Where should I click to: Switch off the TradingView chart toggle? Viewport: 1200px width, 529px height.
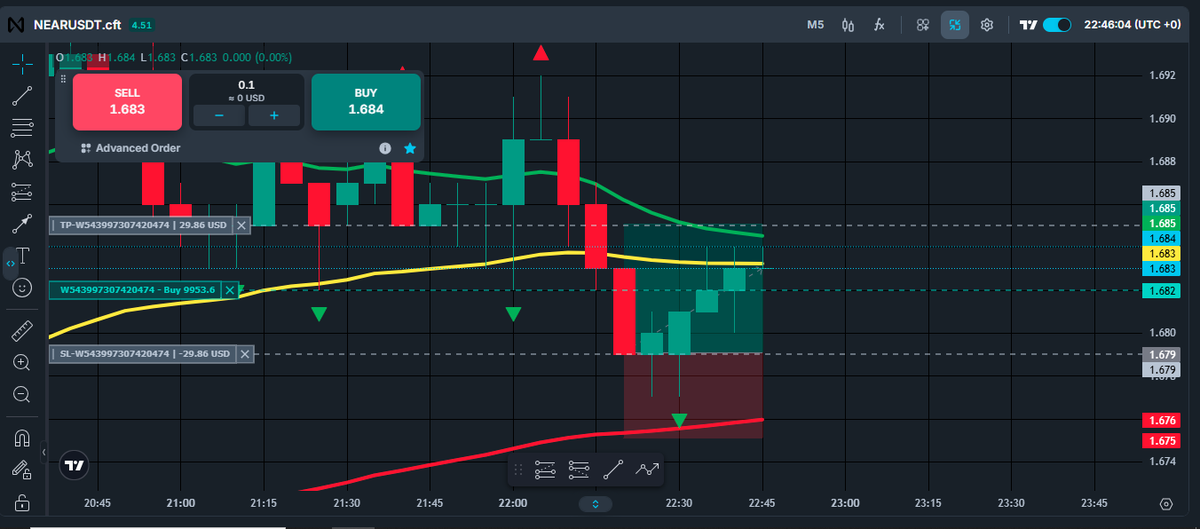1057,25
